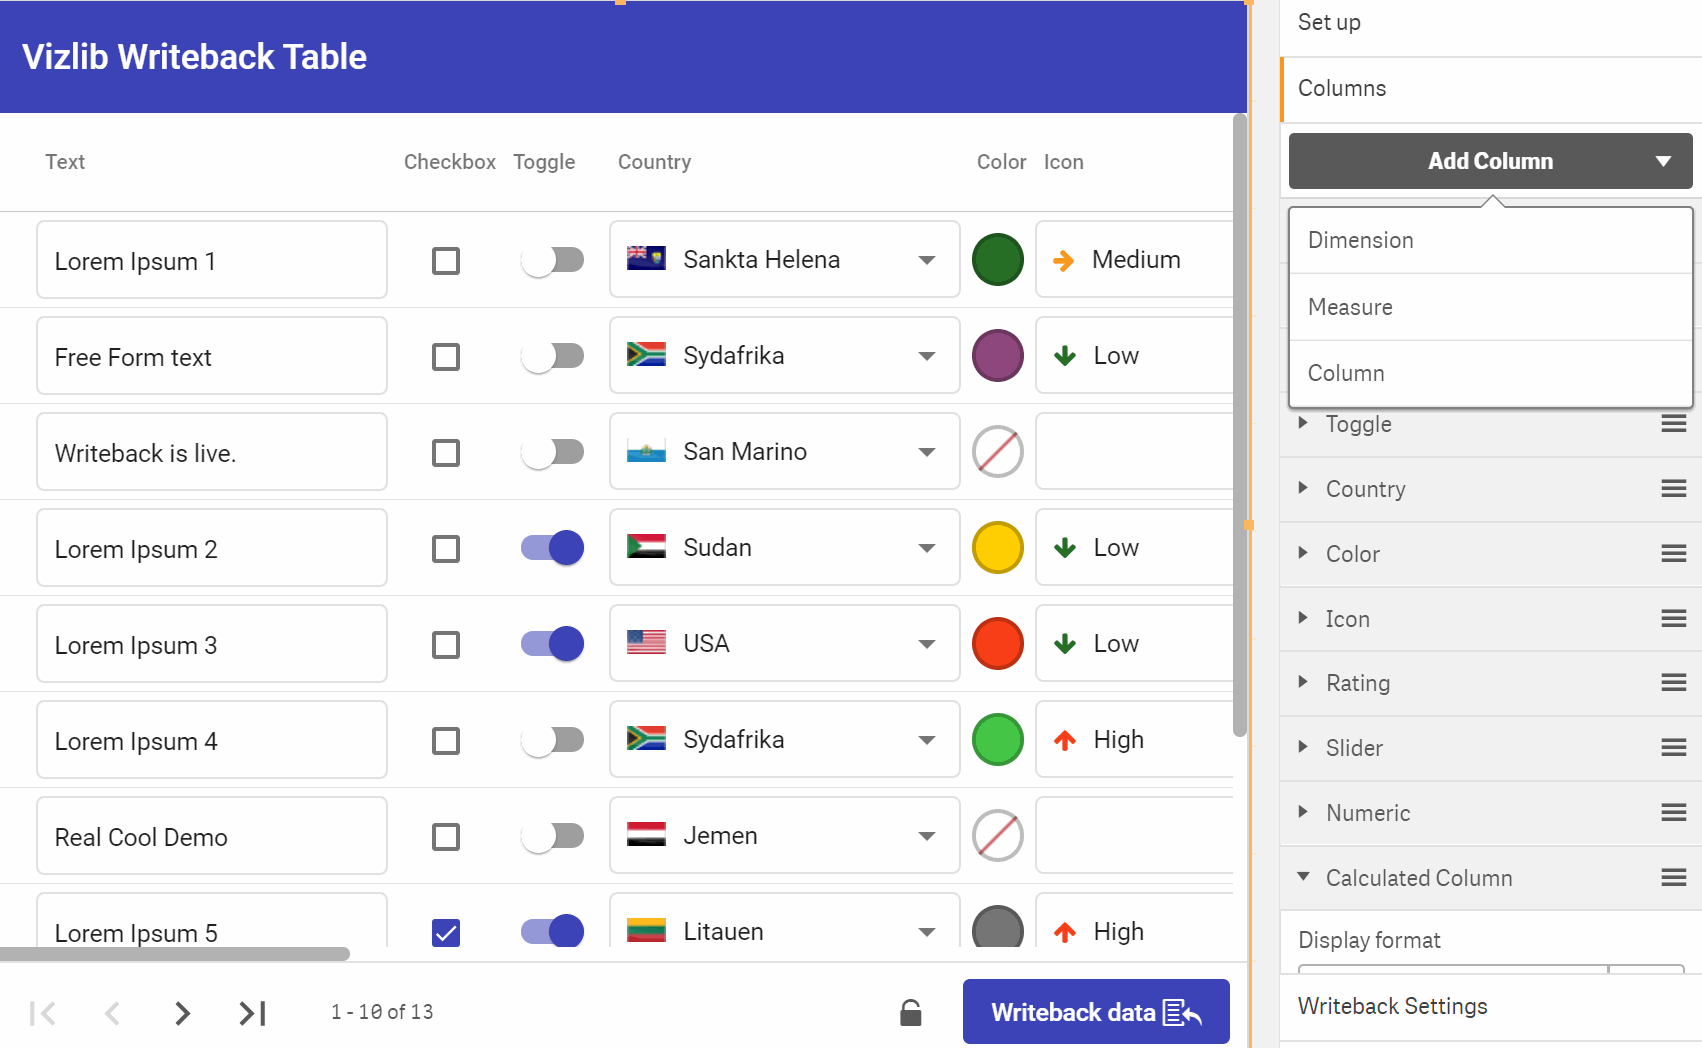Viewport: 1702px width, 1048px height.
Task: Click the Writeback data button
Action: (1096, 1012)
